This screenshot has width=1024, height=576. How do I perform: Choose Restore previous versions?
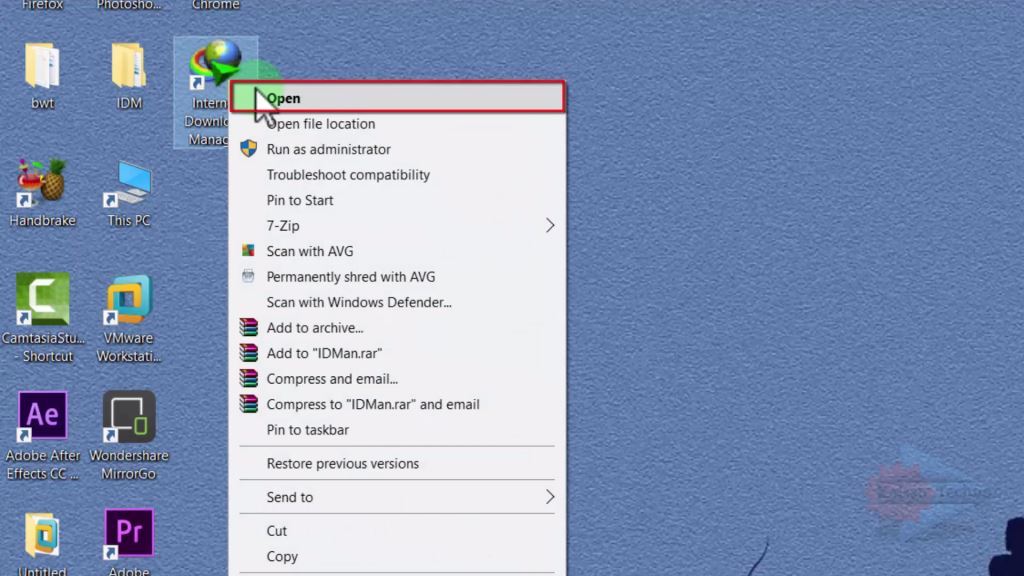pos(398,463)
